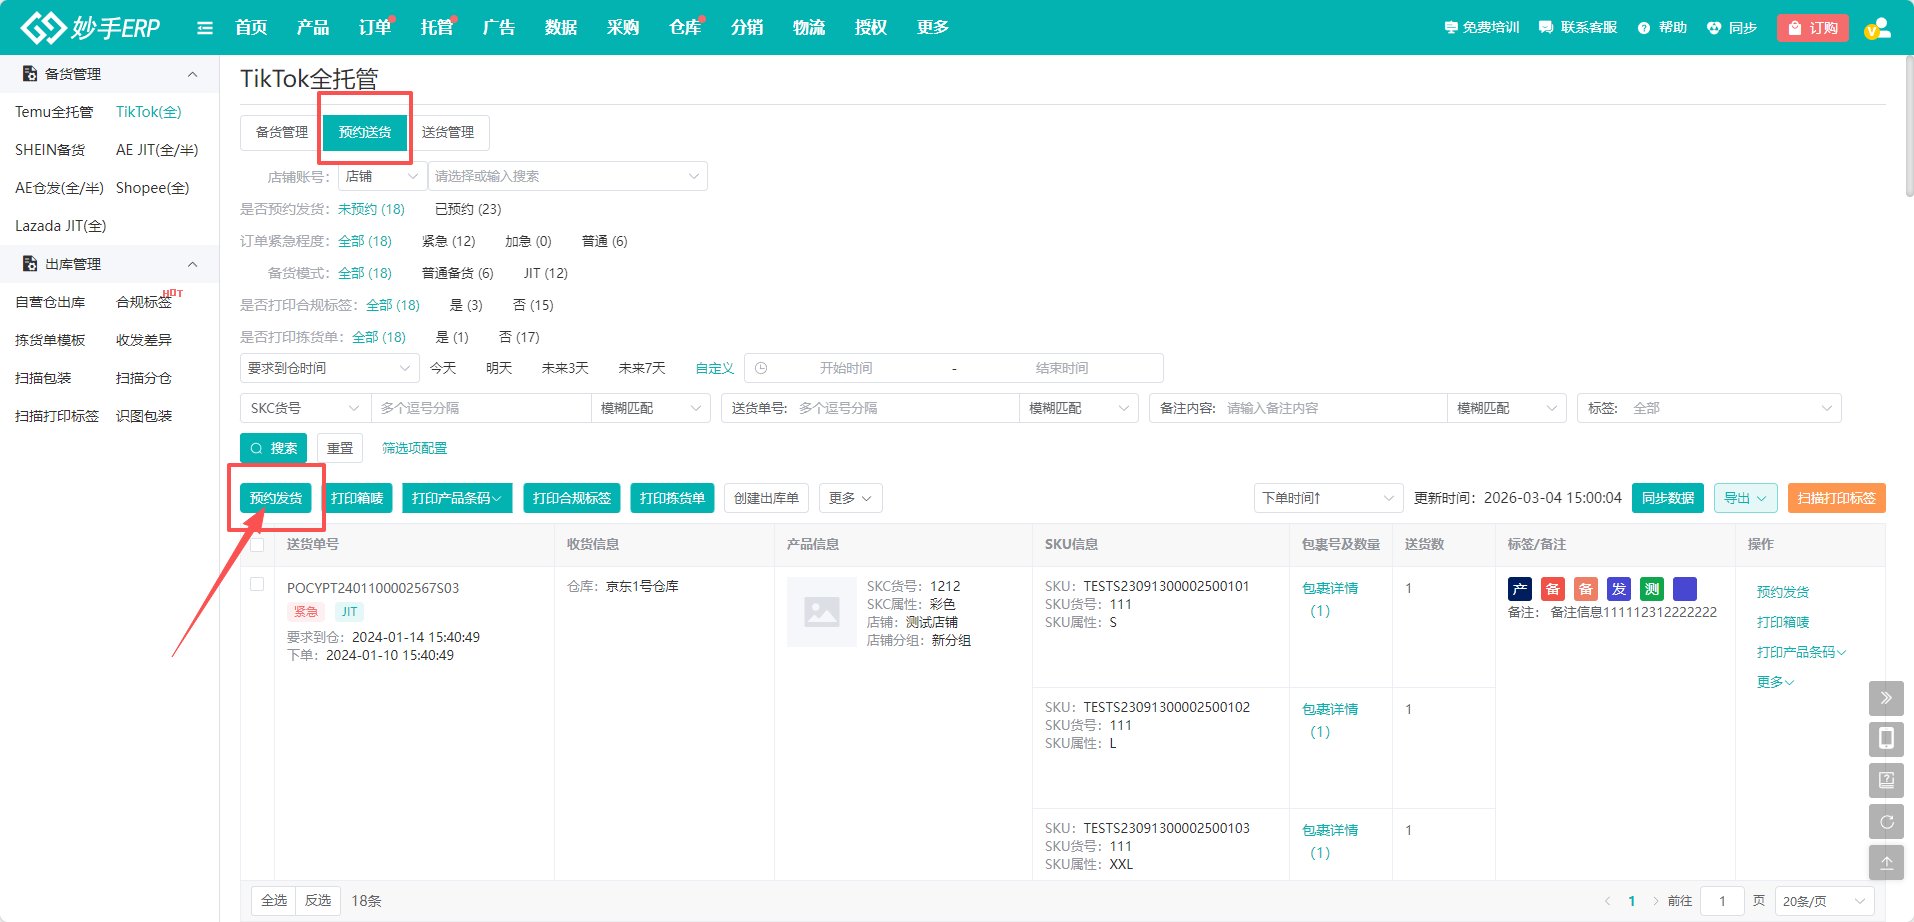Click the floating refresh icon
The image size is (1914, 922).
[x=1886, y=822]
